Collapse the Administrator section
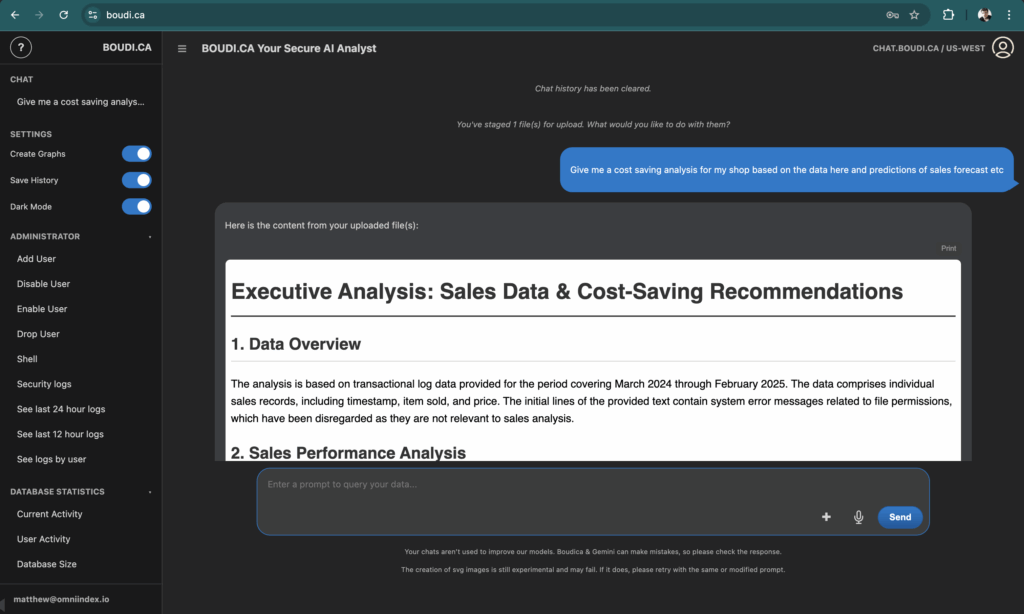The image size is (1024, 614). click(x=150, y=237)
